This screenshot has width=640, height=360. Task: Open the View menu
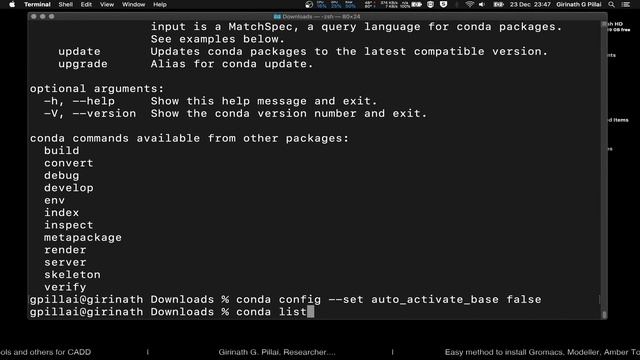tap(107, 4)
